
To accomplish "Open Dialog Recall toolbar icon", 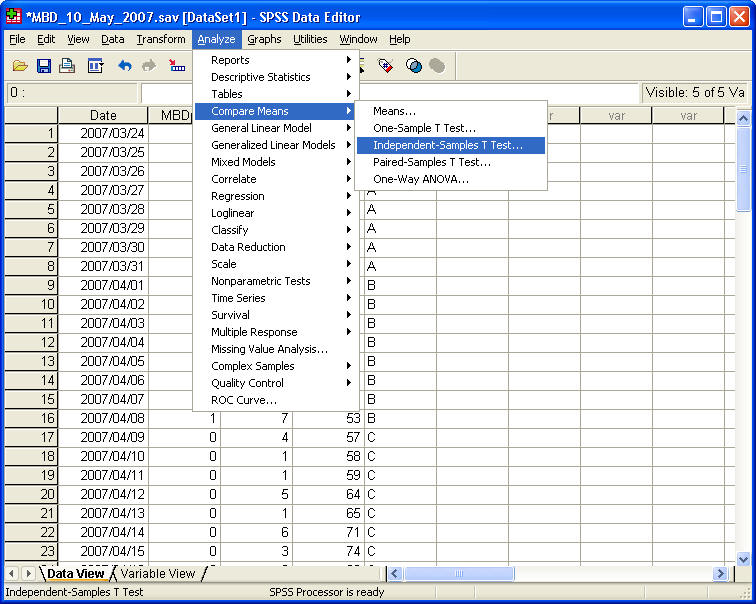I will [95, 66].
